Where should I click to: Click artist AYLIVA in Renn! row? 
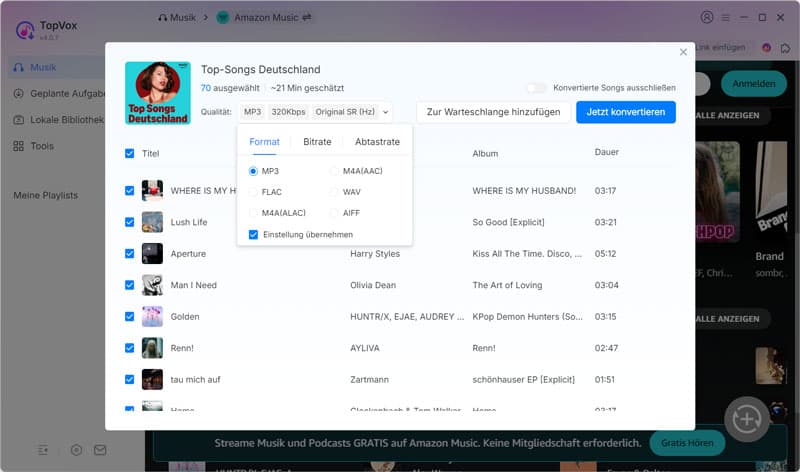[x=365, y=348]
